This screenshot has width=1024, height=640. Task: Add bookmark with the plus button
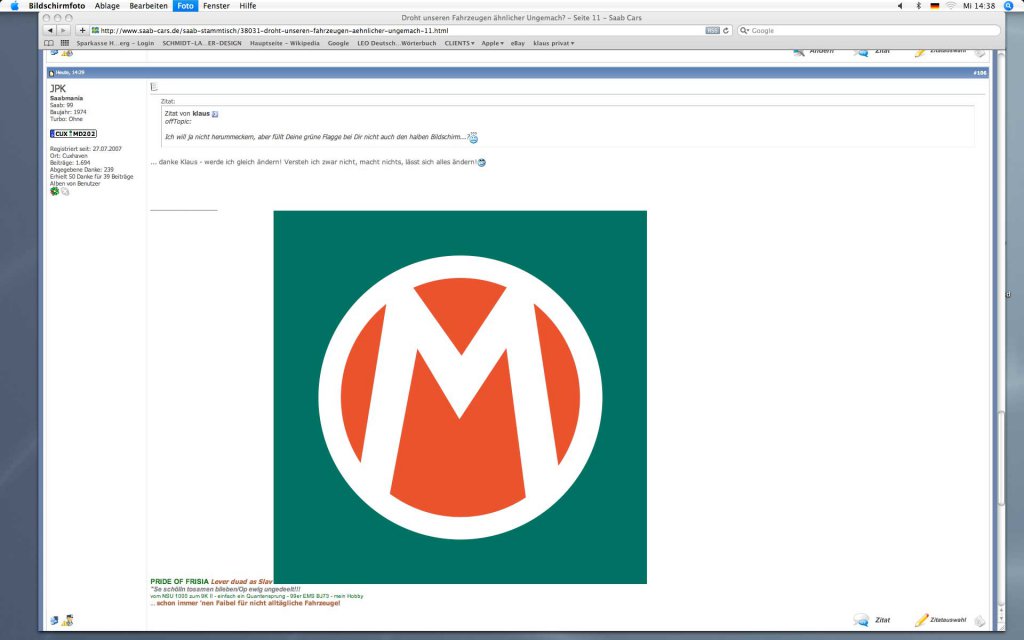click(x=82, y=31)
